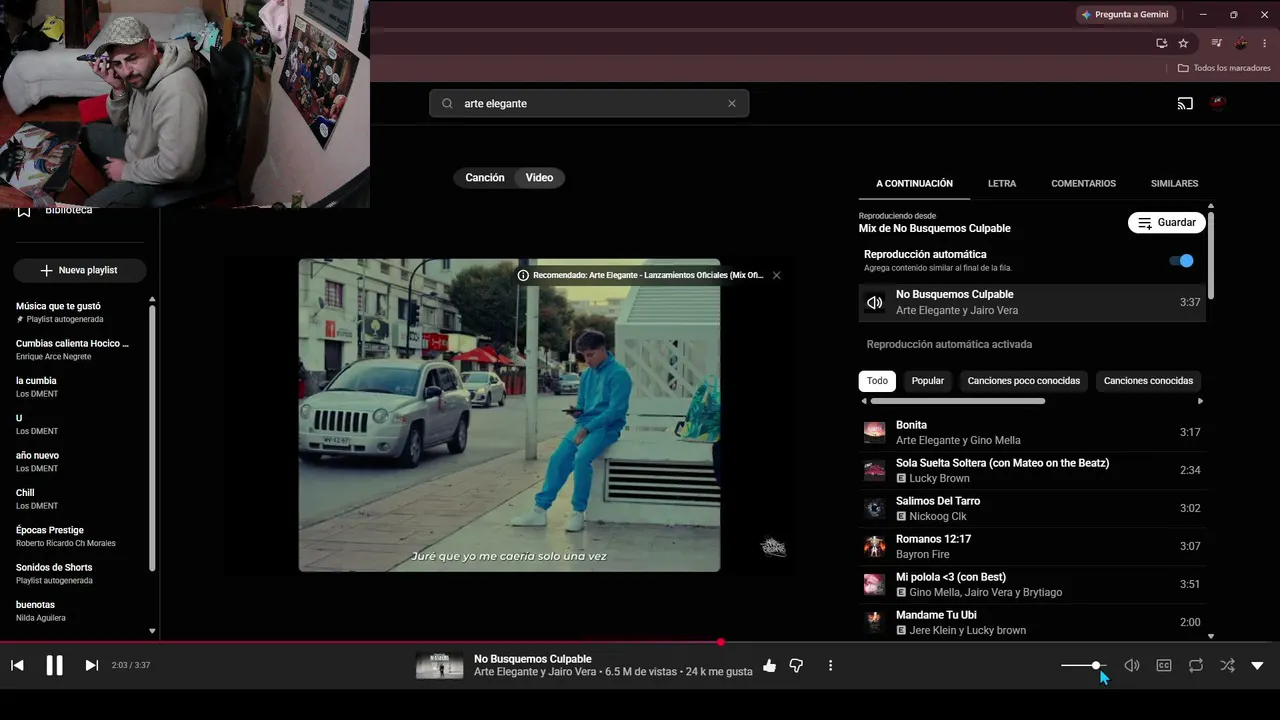The image size is (1280, 720).
Task: Play Sola Suelta Soltera from the queue
Action: [x=1032, y=470]
